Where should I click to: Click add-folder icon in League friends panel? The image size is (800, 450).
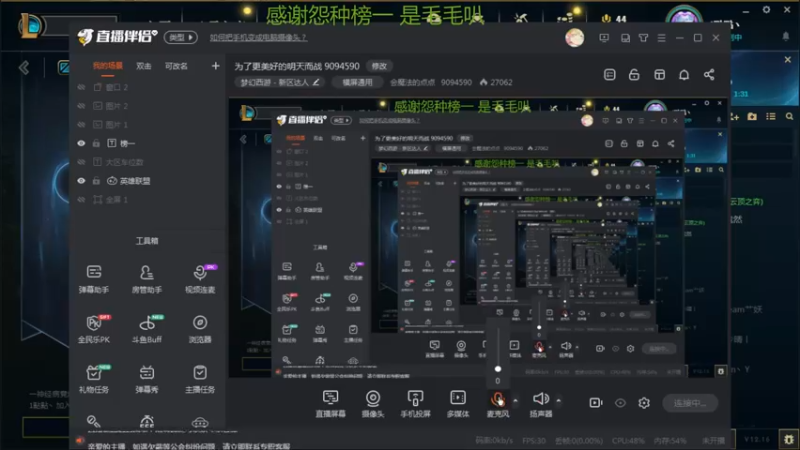coord(752,117)
